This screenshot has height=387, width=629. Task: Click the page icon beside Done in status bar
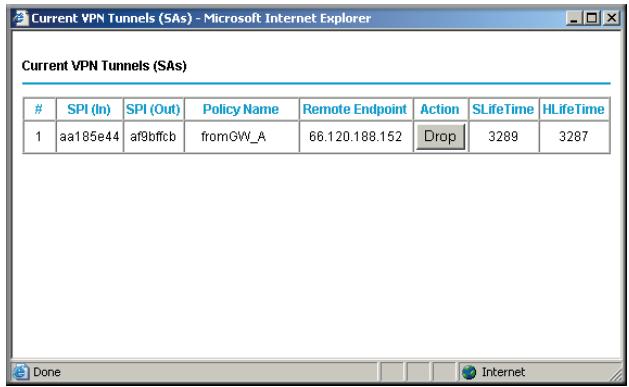(x=20, y=372)
